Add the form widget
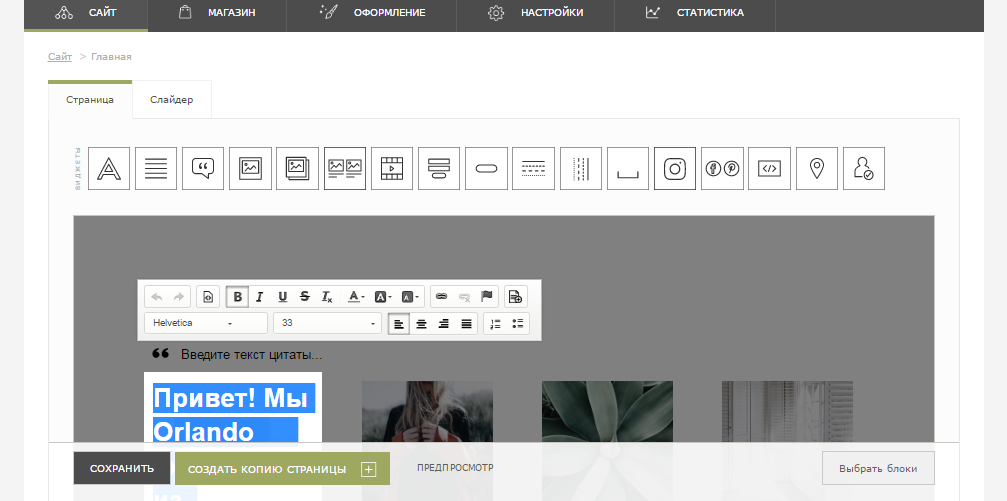Viewport: 1007px width, 501px height. (439, 168)
